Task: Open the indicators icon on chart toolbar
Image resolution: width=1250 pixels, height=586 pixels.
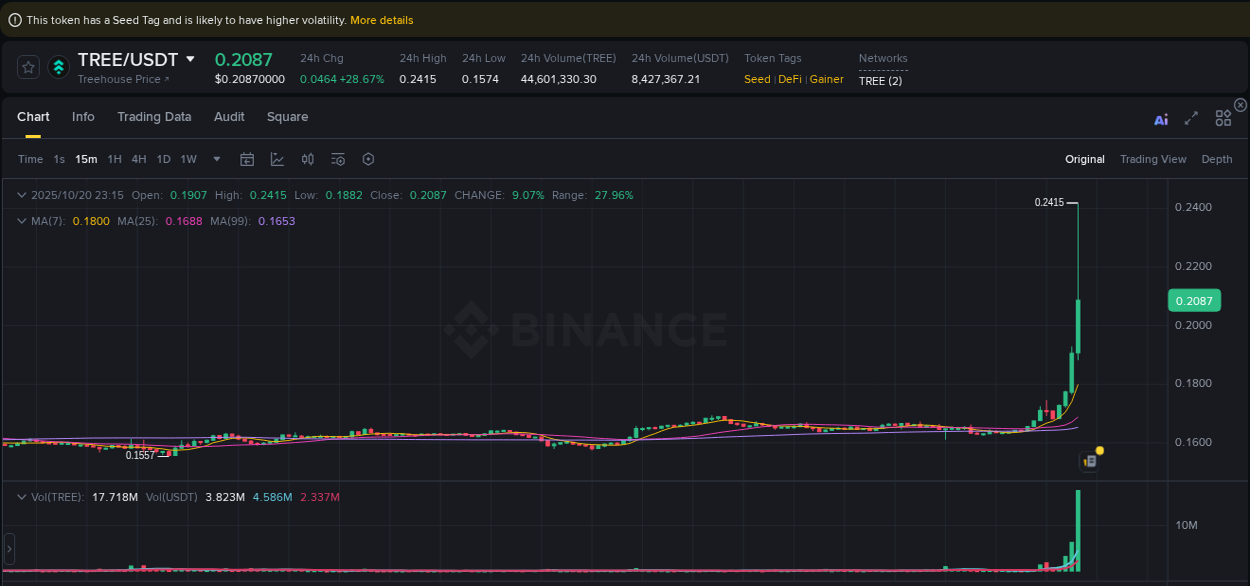Action: pos(307,159)
